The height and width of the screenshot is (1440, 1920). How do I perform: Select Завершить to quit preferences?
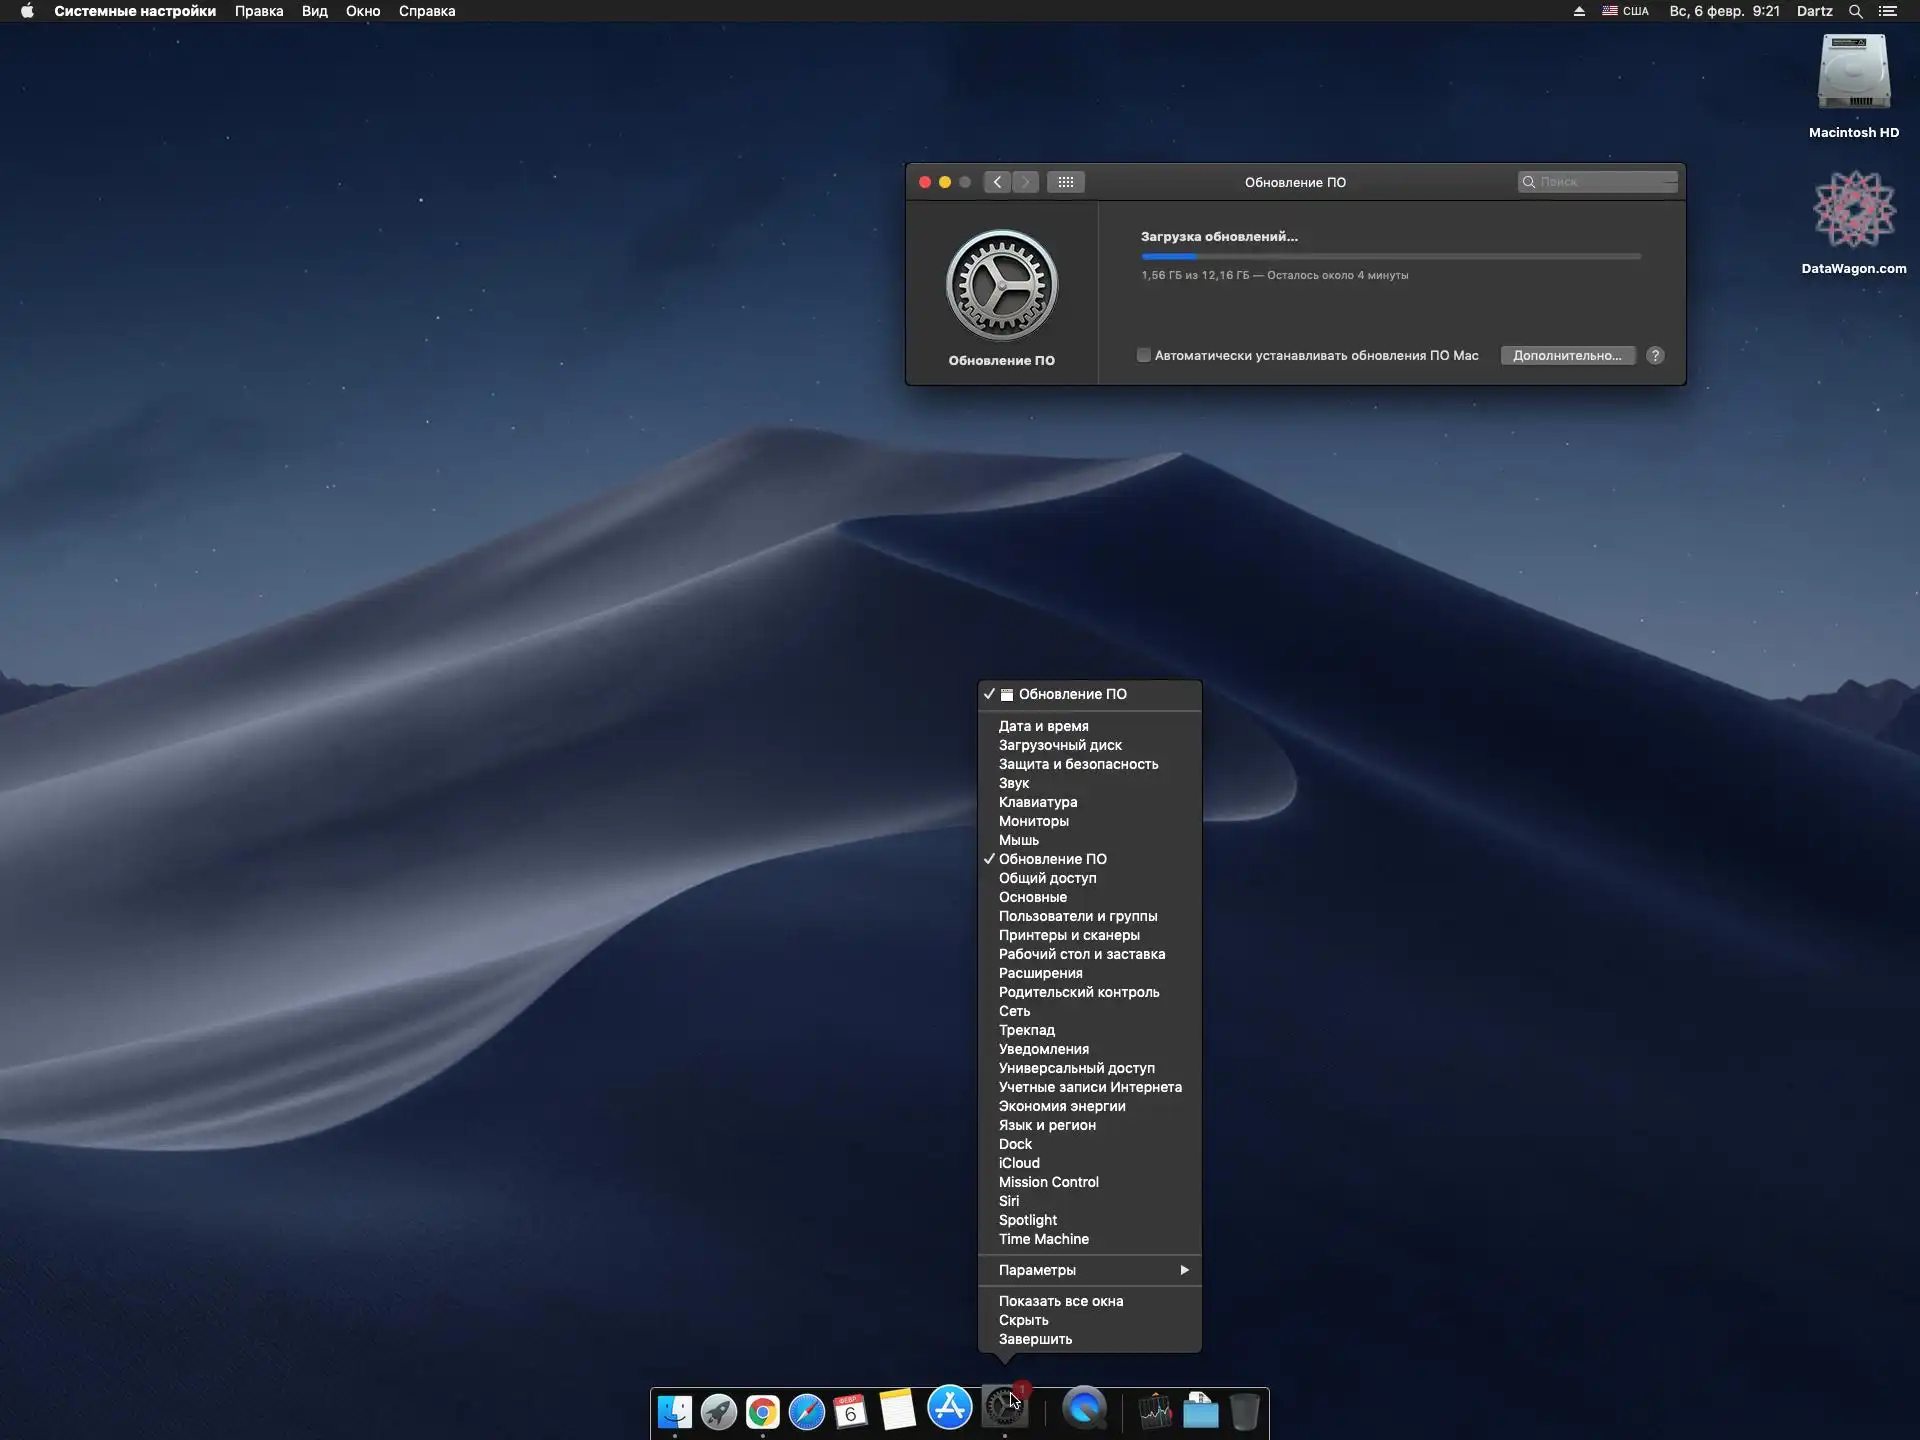pyautogui.click(x=1035, y=1339)
